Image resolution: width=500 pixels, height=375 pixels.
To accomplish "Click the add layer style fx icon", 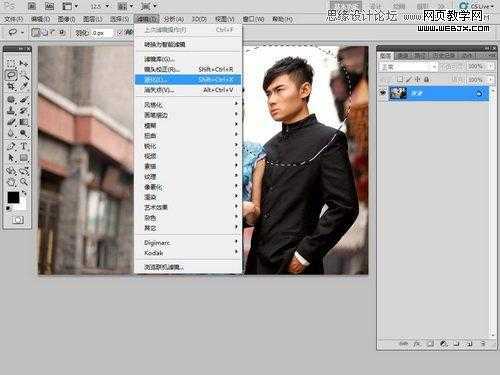I will (x=417, y=343).
